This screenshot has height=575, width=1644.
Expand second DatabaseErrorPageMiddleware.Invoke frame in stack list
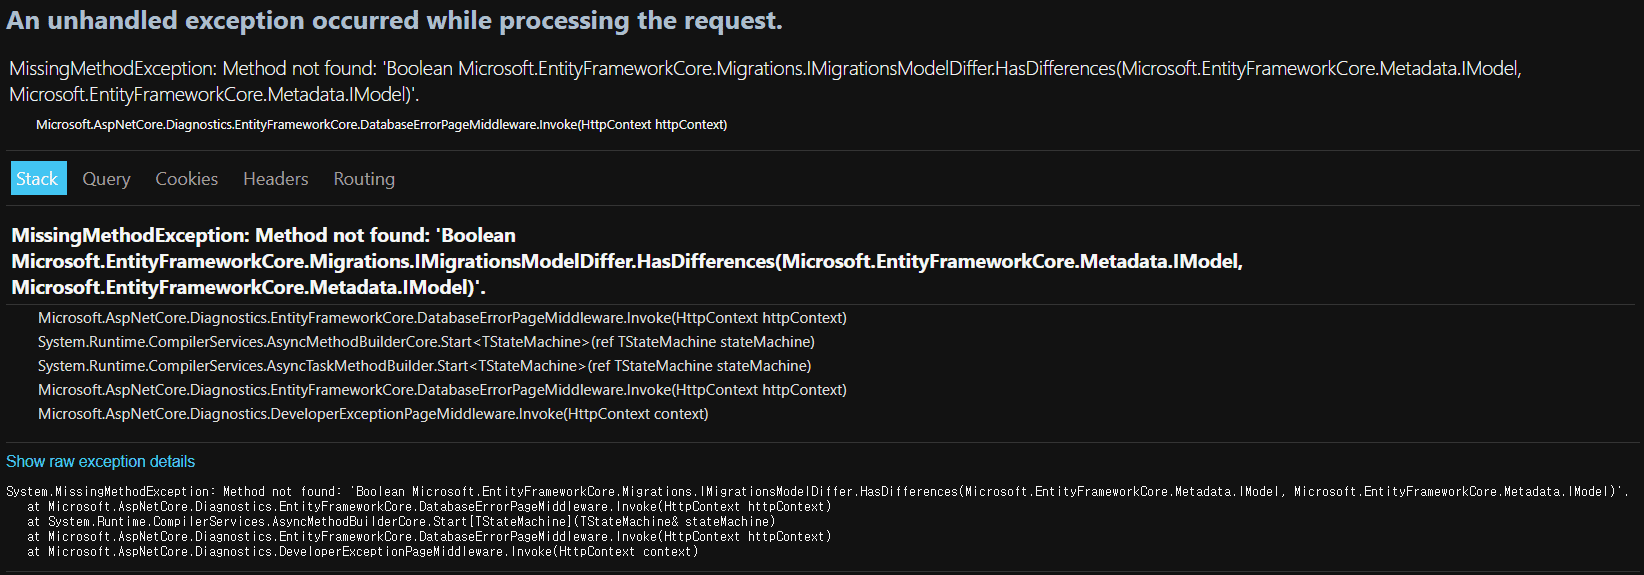click(442, 390)
